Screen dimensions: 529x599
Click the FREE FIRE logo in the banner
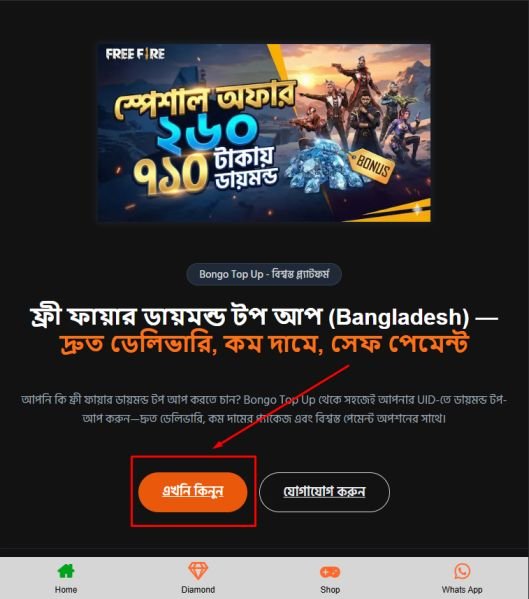pyautogui.click(x=135, y=54)
